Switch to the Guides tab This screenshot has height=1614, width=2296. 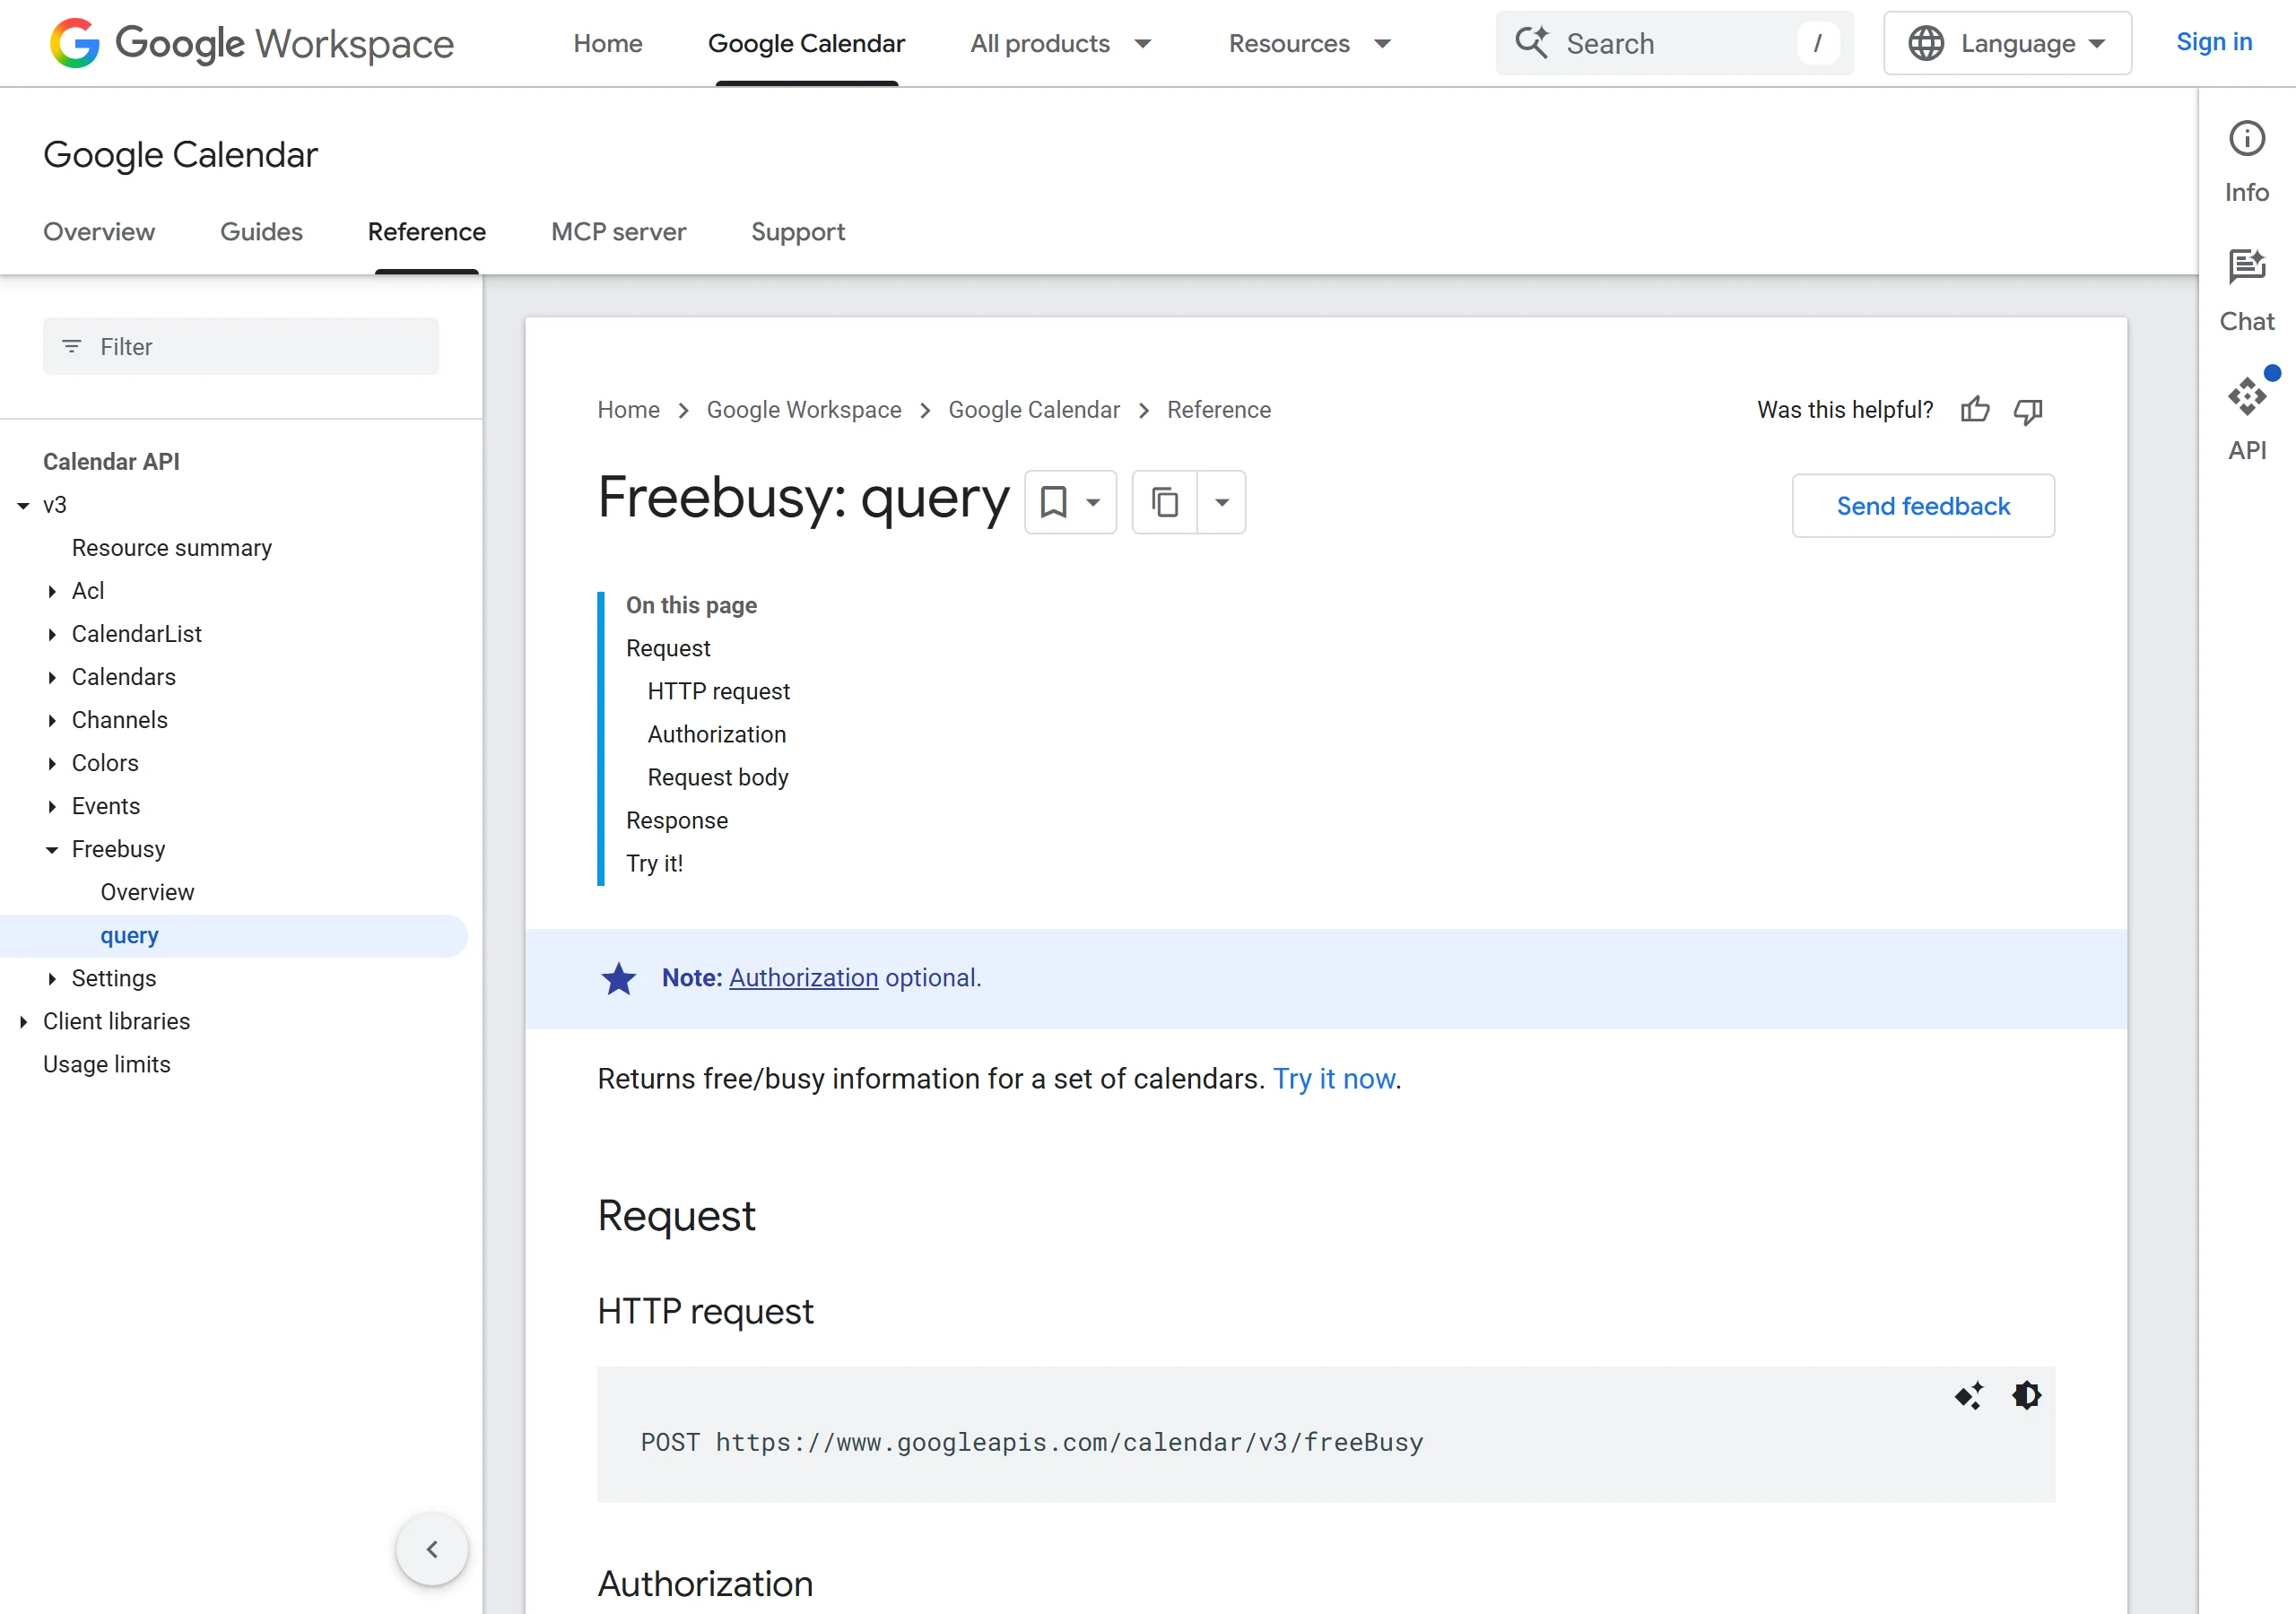[x=261, y=231]
